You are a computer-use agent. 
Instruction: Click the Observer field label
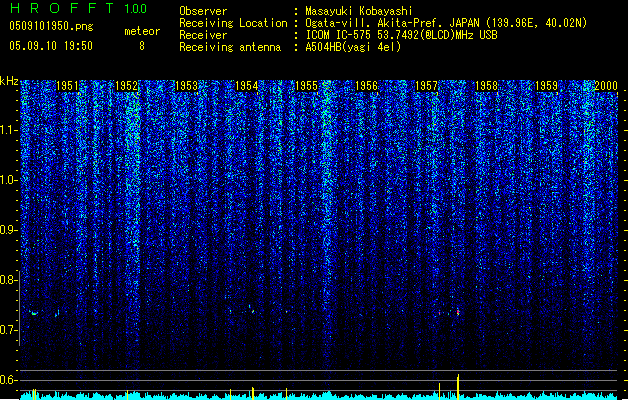[x=203, y=11]
